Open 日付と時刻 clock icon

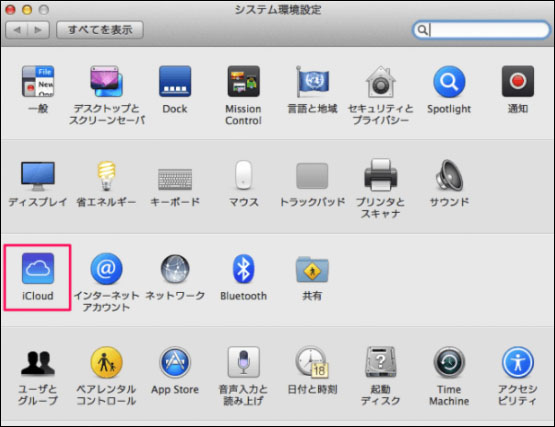[312, 362]
